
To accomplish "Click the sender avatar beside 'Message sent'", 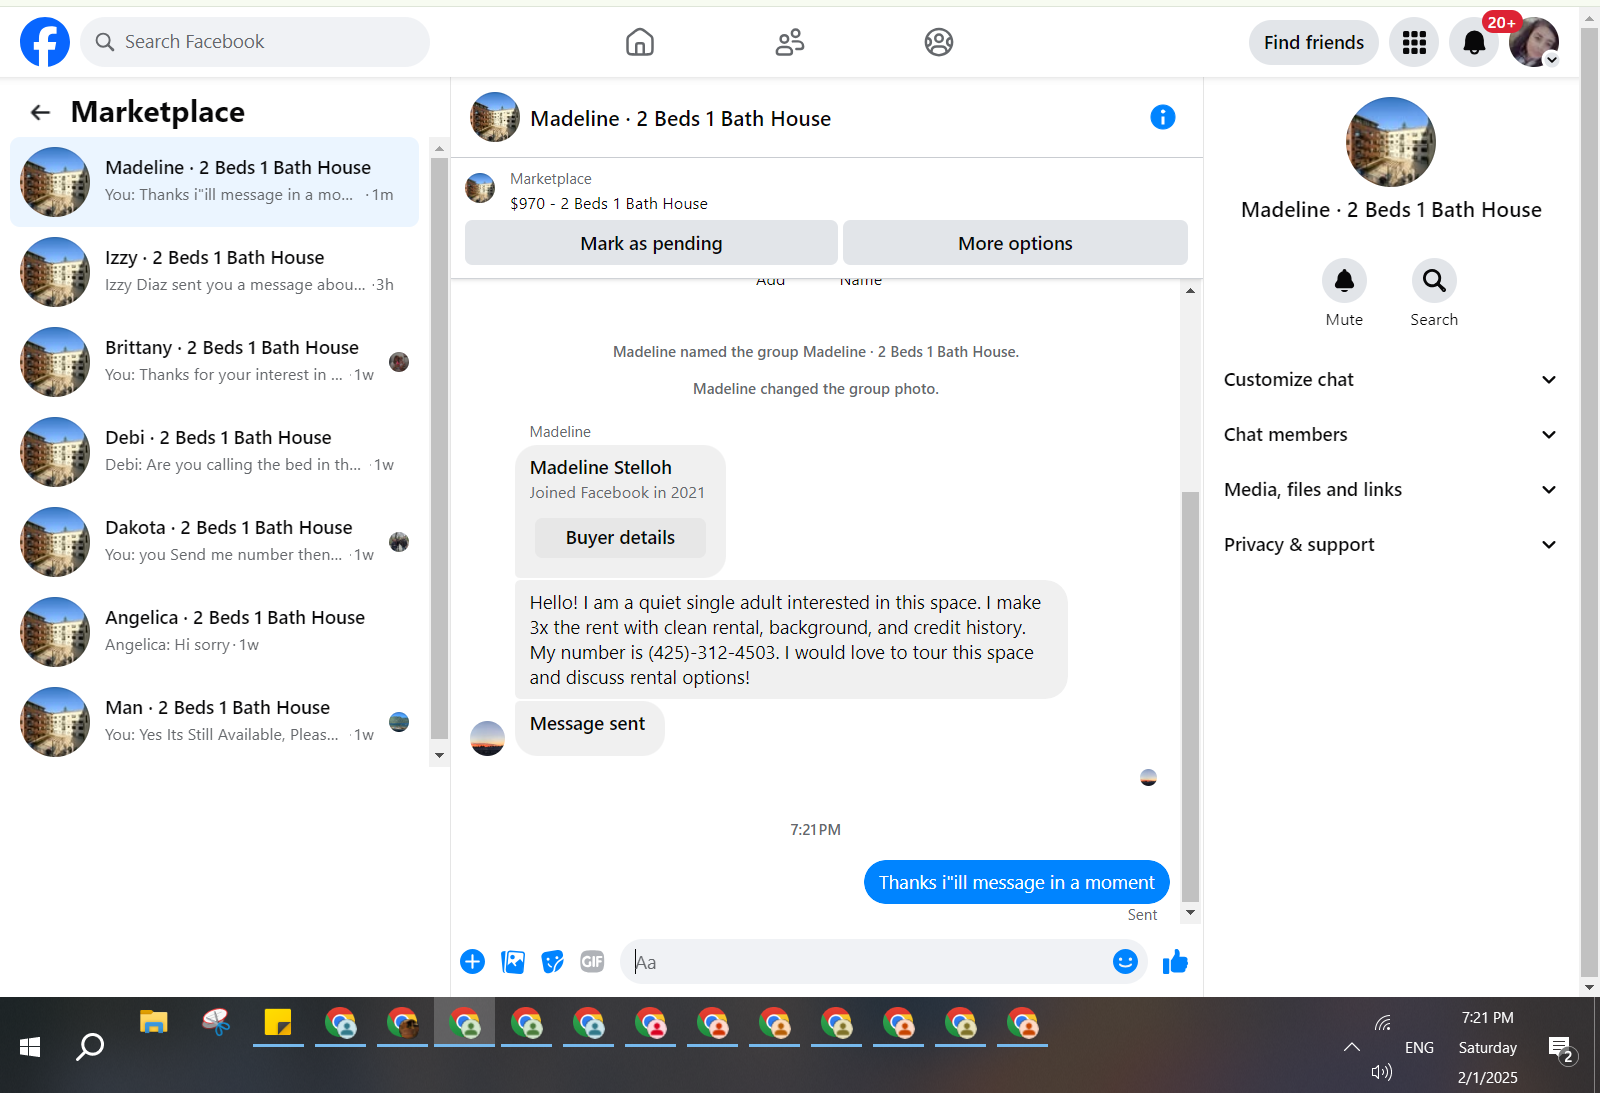I will 487,738.
